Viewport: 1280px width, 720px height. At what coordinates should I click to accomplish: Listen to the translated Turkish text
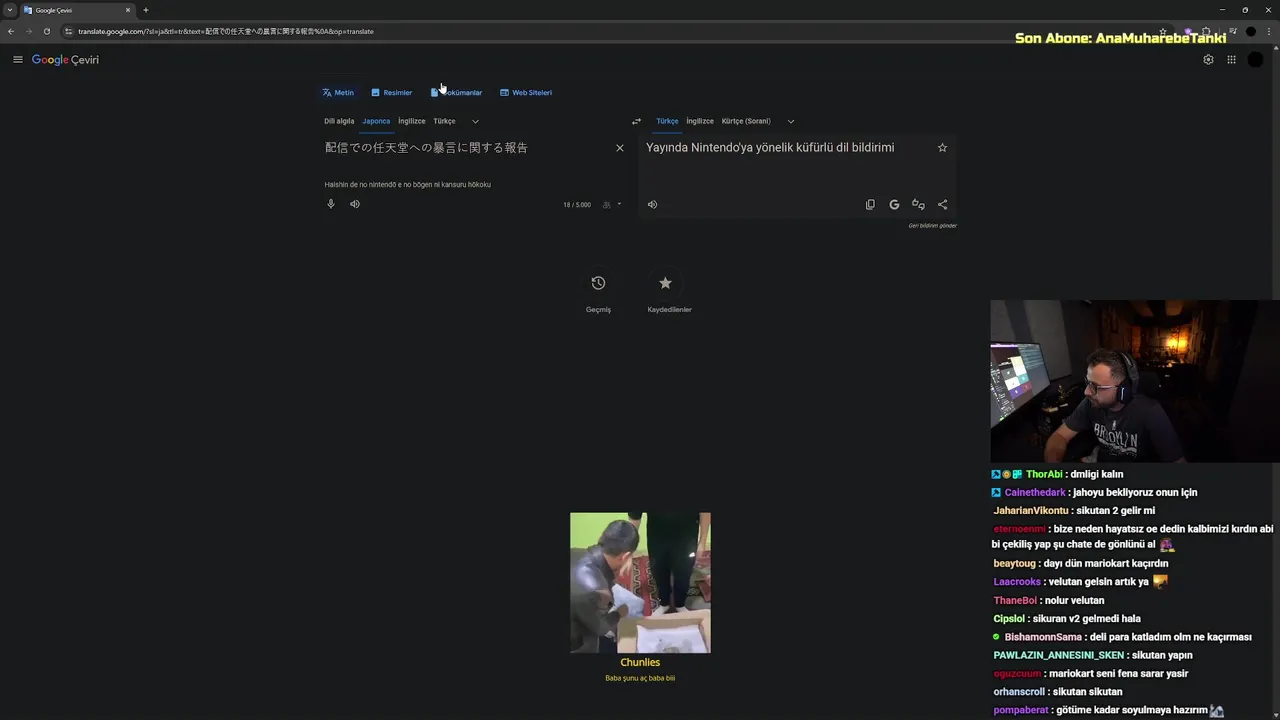[x=652, y=204]
